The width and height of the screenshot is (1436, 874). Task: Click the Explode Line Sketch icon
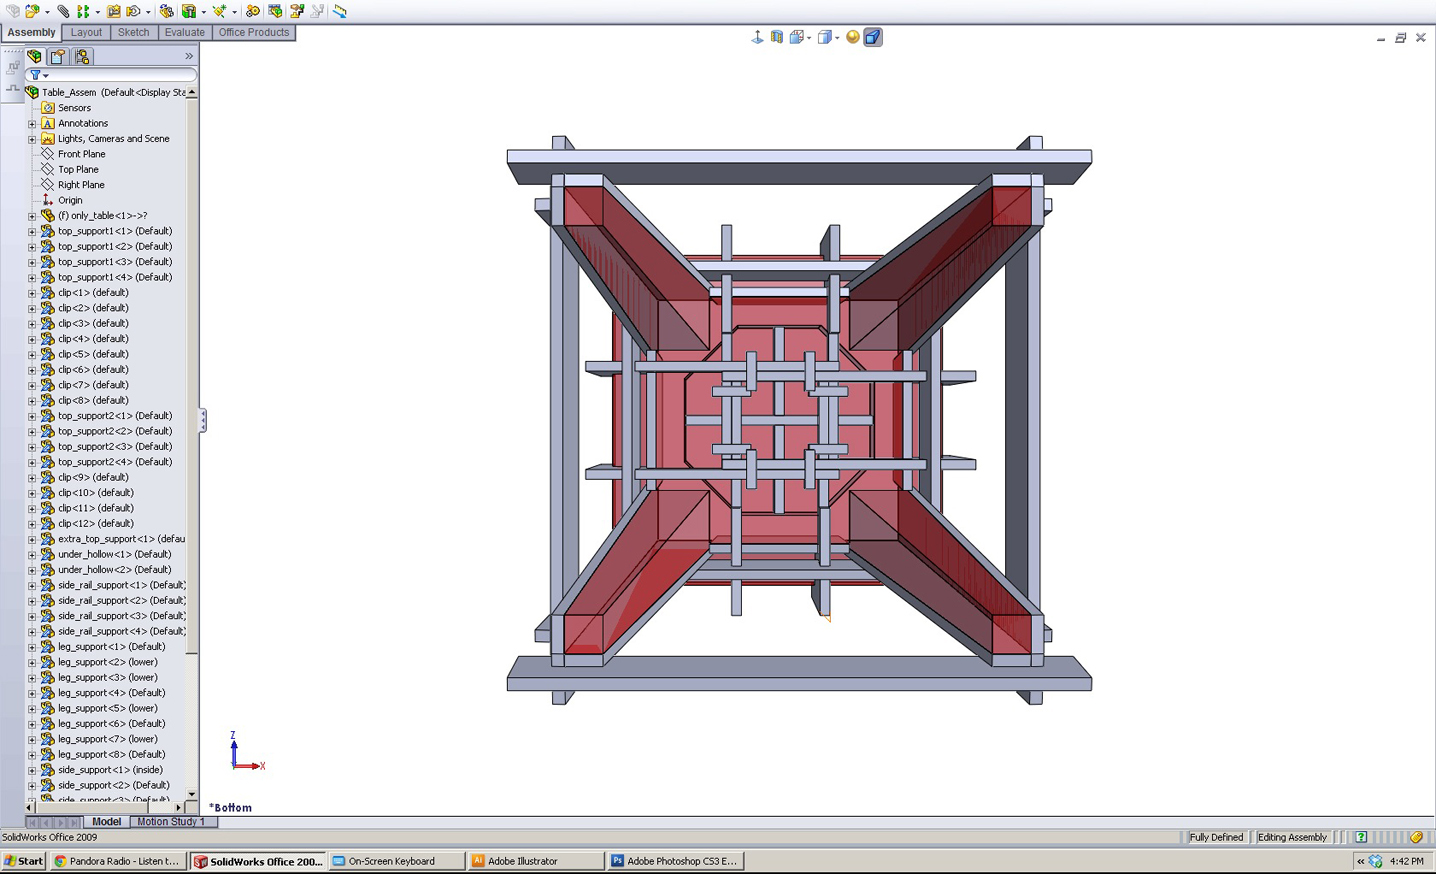(317, 11)
